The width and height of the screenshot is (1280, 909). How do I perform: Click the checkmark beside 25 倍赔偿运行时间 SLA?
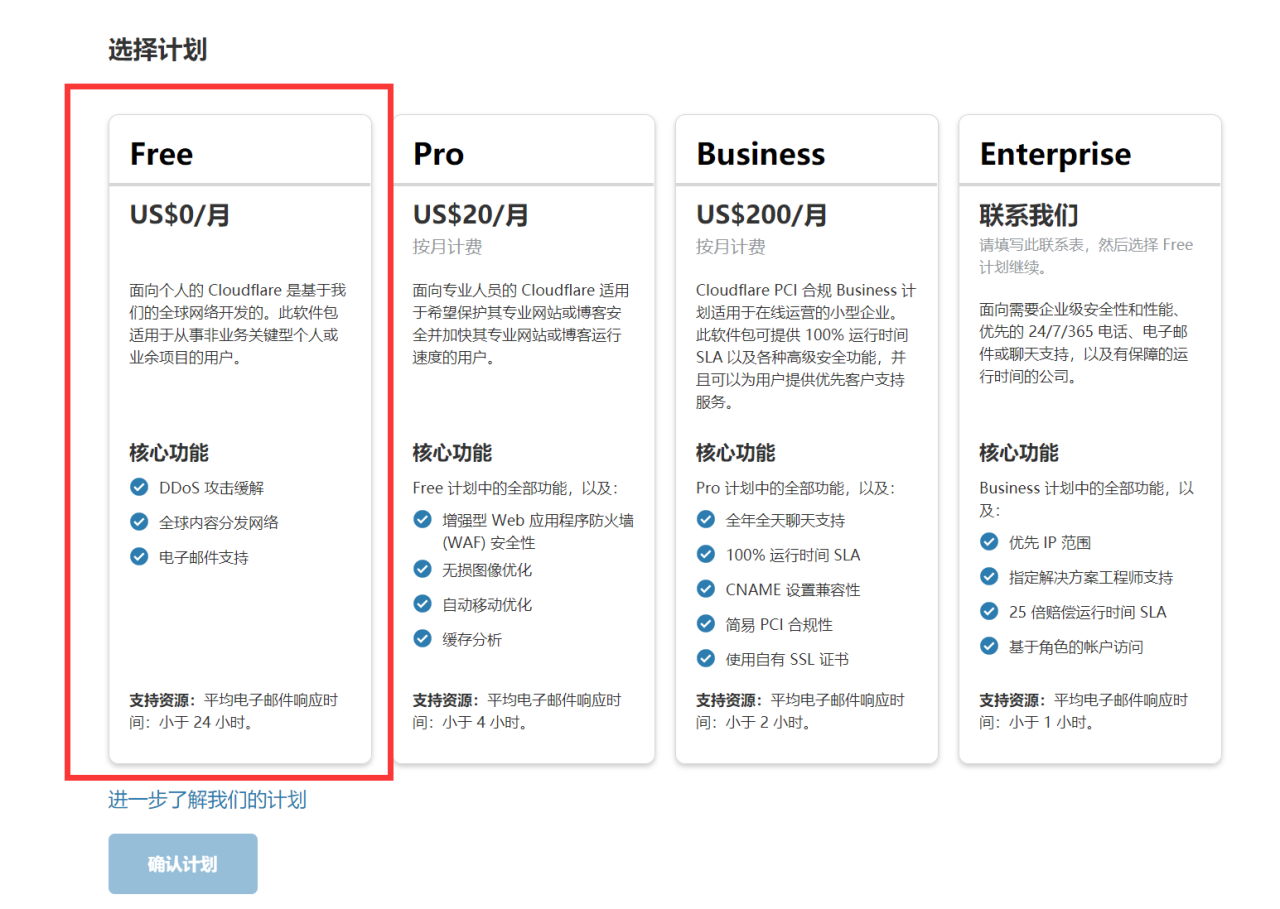[x=989, y=611]
